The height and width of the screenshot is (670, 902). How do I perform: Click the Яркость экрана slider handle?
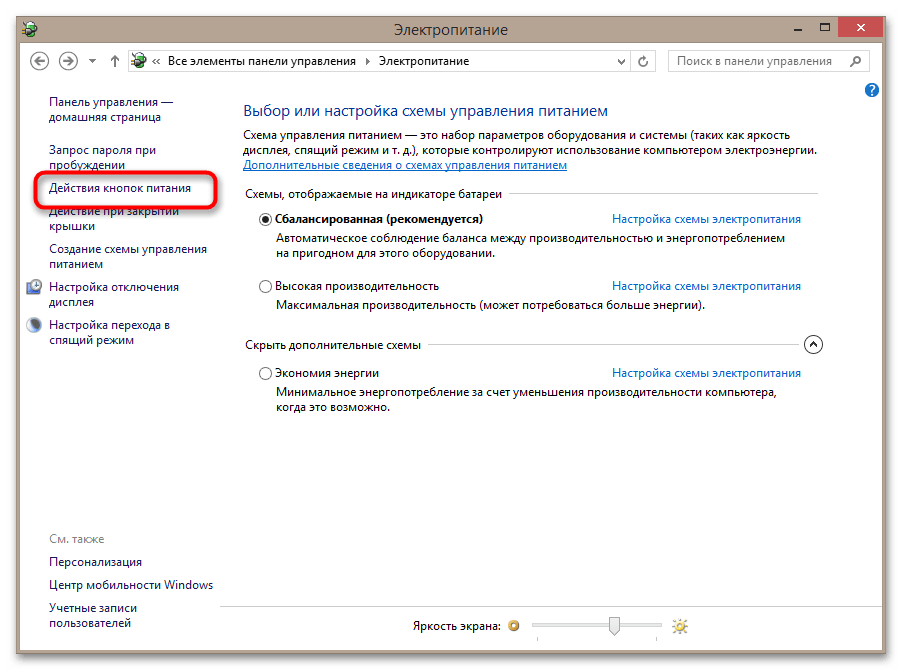coord(614,625)
